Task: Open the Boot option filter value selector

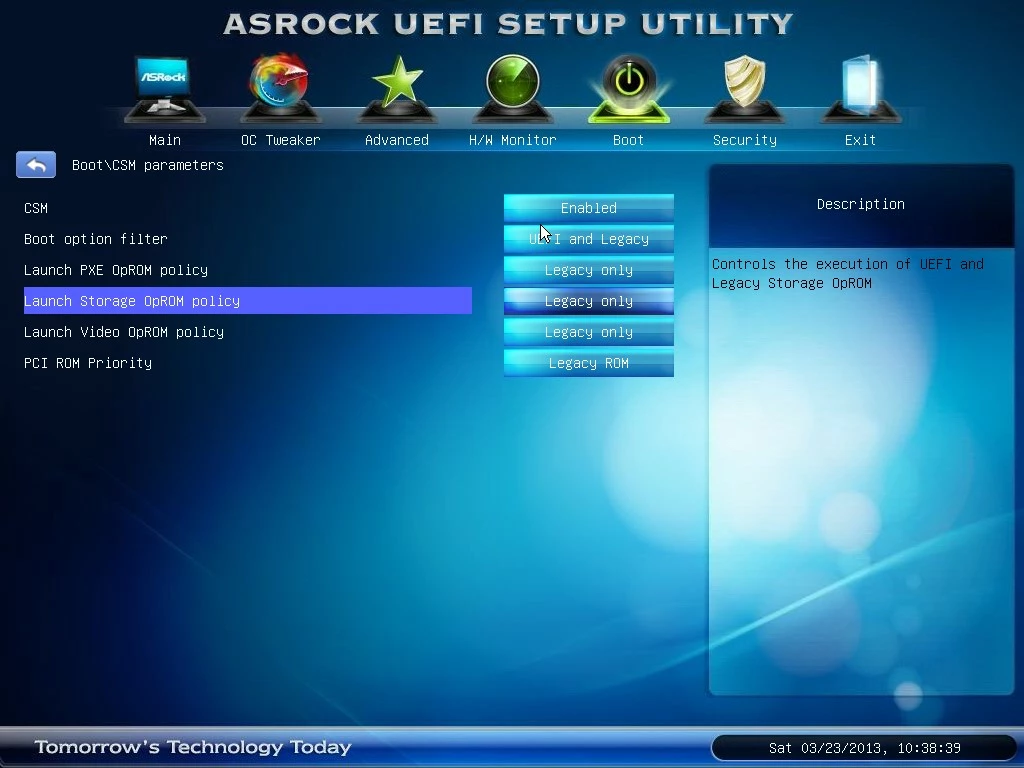Action: point(588,239)
